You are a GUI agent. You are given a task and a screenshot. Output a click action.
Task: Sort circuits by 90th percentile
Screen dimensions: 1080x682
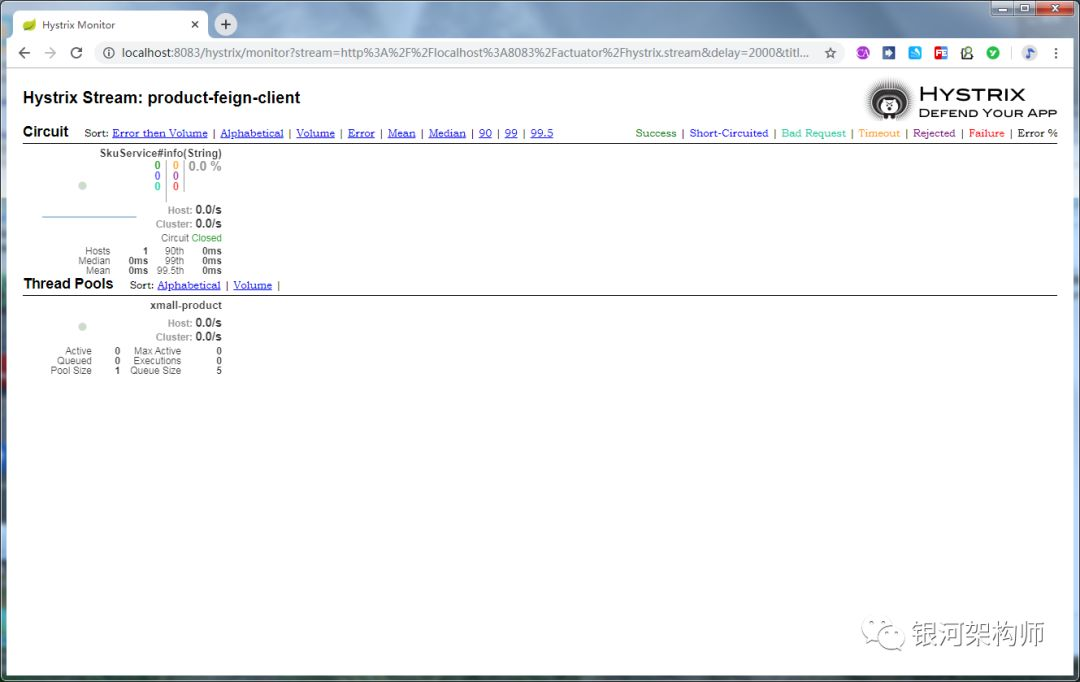pos(486,133)
